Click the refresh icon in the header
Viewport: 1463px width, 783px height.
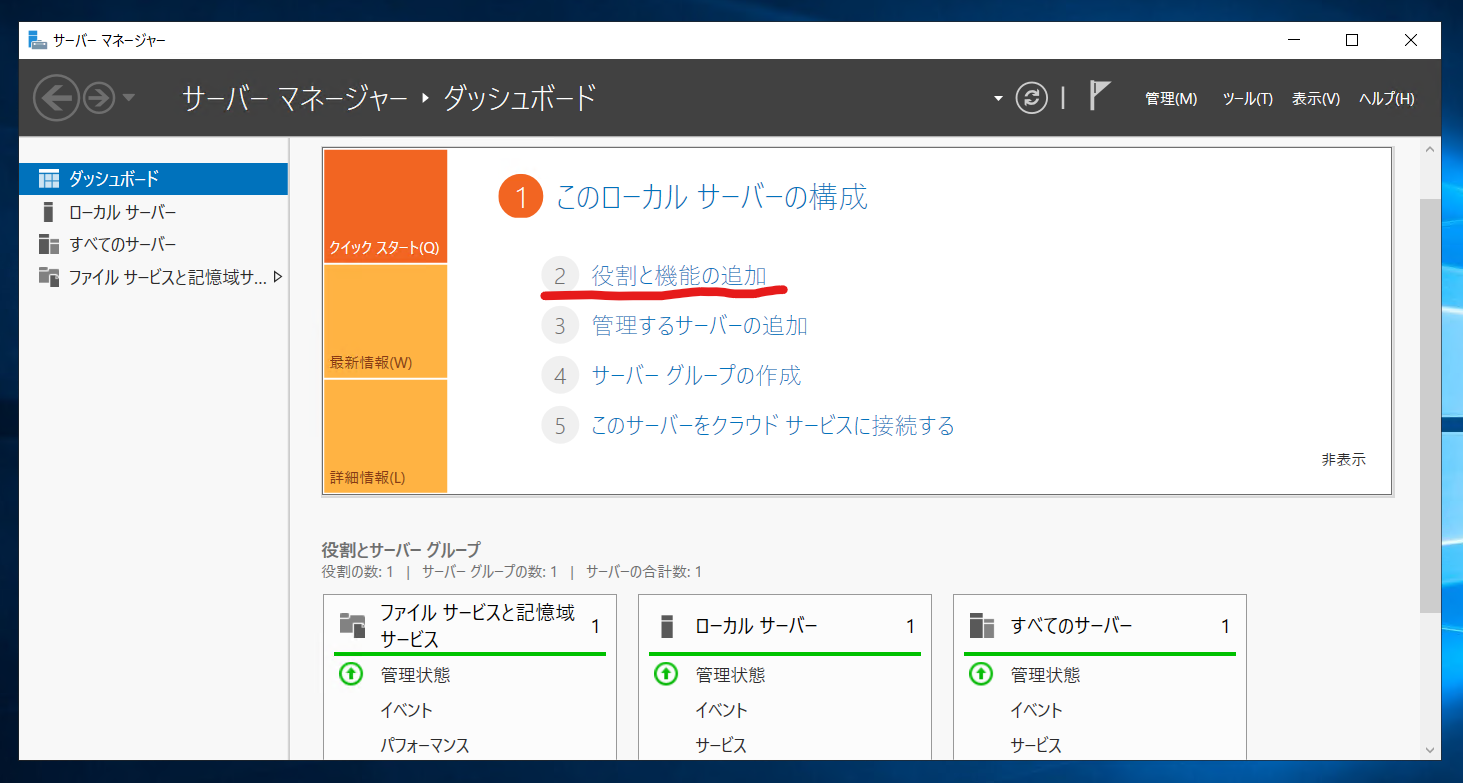(x=1031, y=98)
